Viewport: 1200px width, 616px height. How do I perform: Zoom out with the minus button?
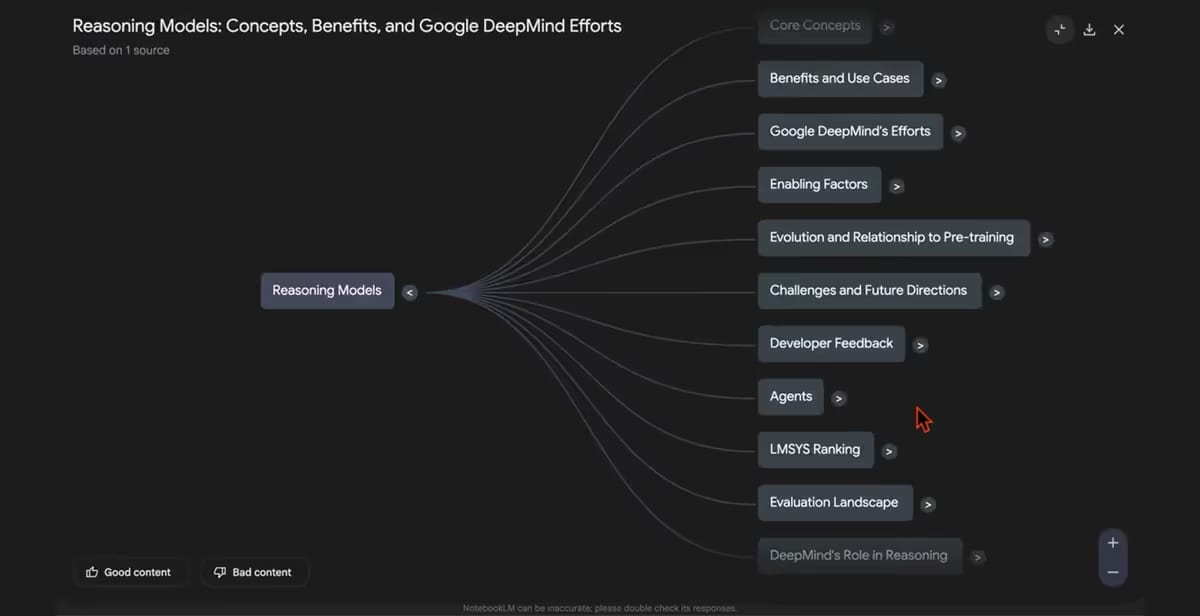(x=1112, y=572)
